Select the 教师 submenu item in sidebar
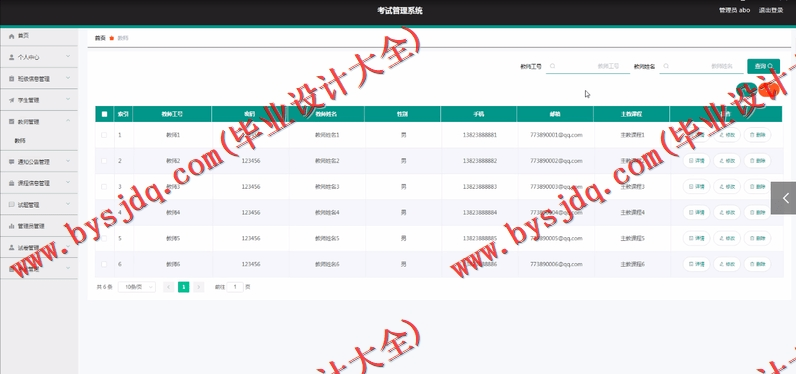The height and width of the screenshot is (374, 796). (x=20, y=141)
